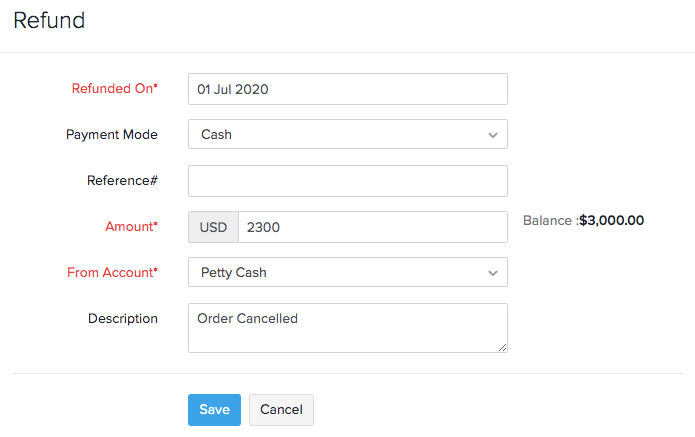Click the Payment Mode chevron arrow

pyautogui.click(x=493, y=135)
